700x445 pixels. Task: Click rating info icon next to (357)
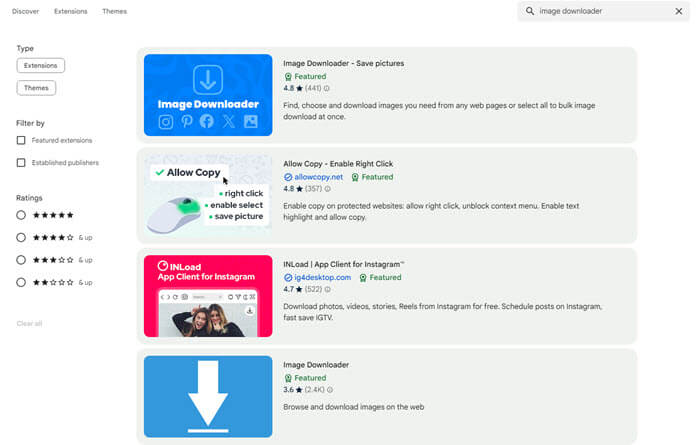coord(327,189)
